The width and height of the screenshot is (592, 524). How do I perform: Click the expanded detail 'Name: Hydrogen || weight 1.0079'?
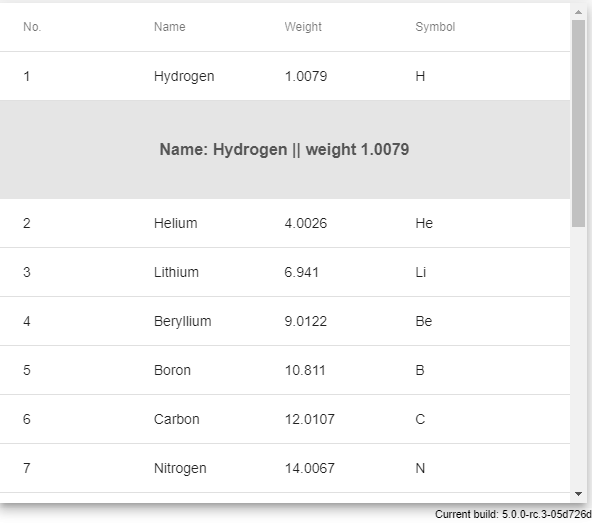(284, 149)
